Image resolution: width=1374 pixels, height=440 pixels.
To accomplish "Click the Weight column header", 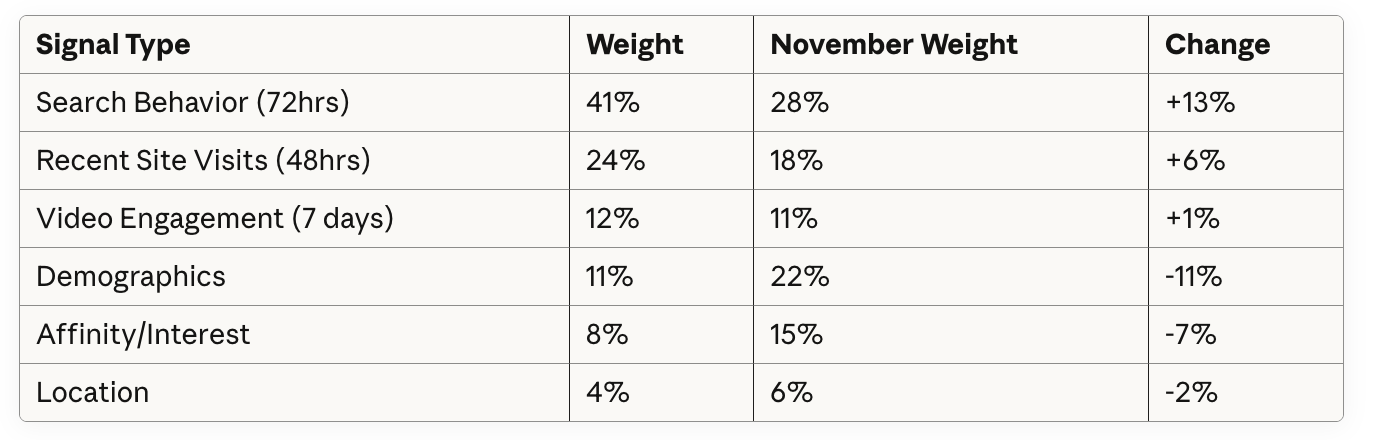I will [635, 45].
